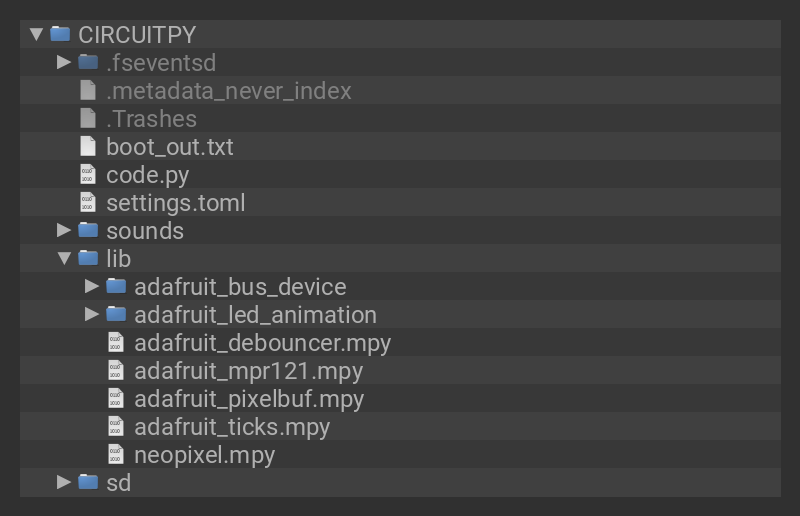Click the sounds folder icon
The image size is (800, 516).
tap(88, 231)
